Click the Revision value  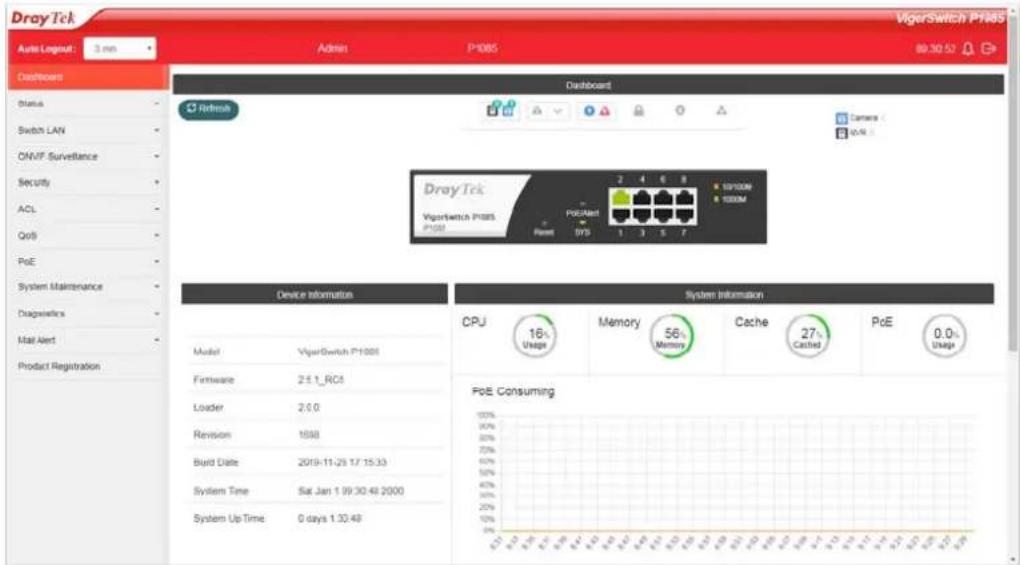click(309, 435)
